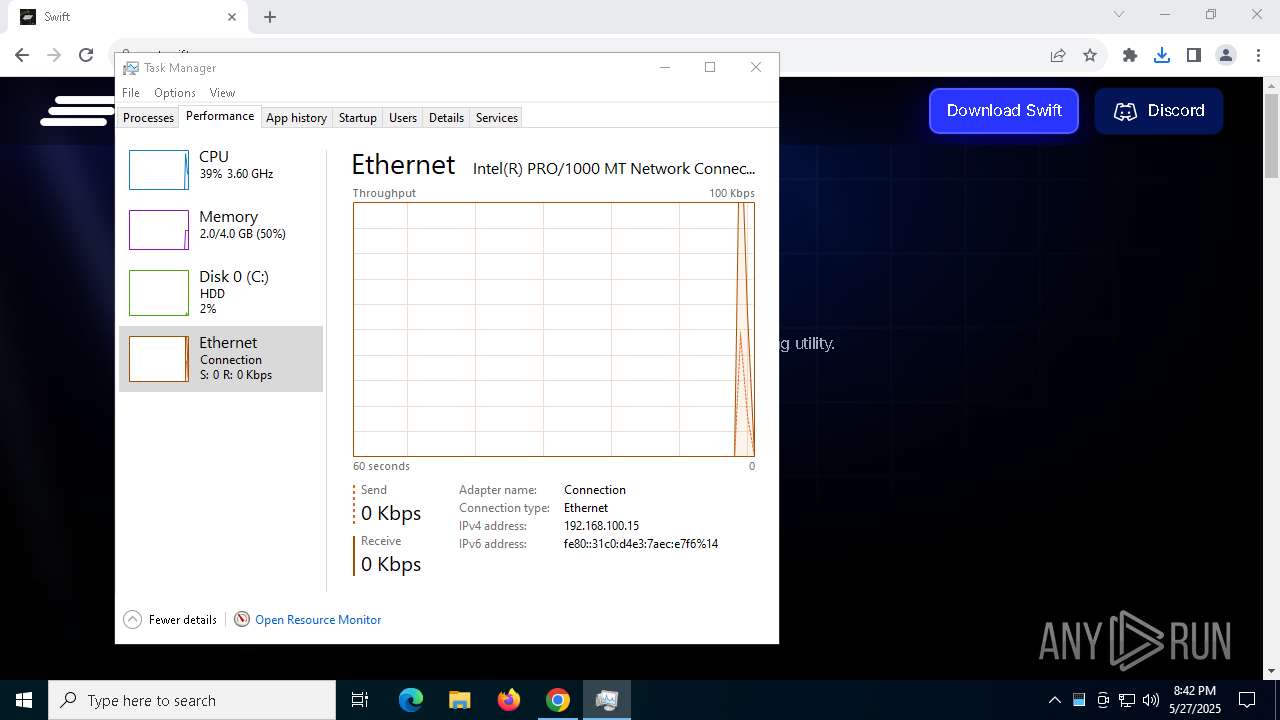The height and width of the screenshot is (720, 1280).
Task: Click the Resource Monitor gauge icon
Action: pyautogui.click(x=242, y=620)
